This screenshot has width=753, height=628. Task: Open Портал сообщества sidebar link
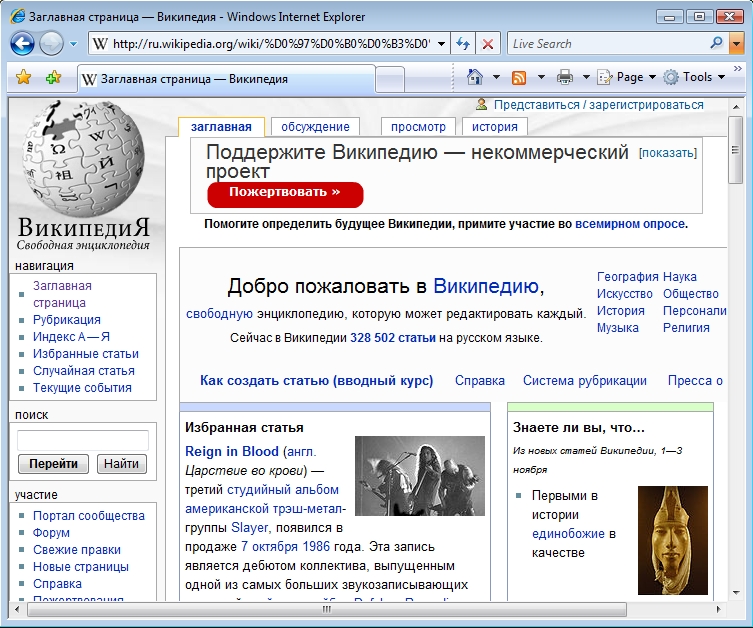89,516
